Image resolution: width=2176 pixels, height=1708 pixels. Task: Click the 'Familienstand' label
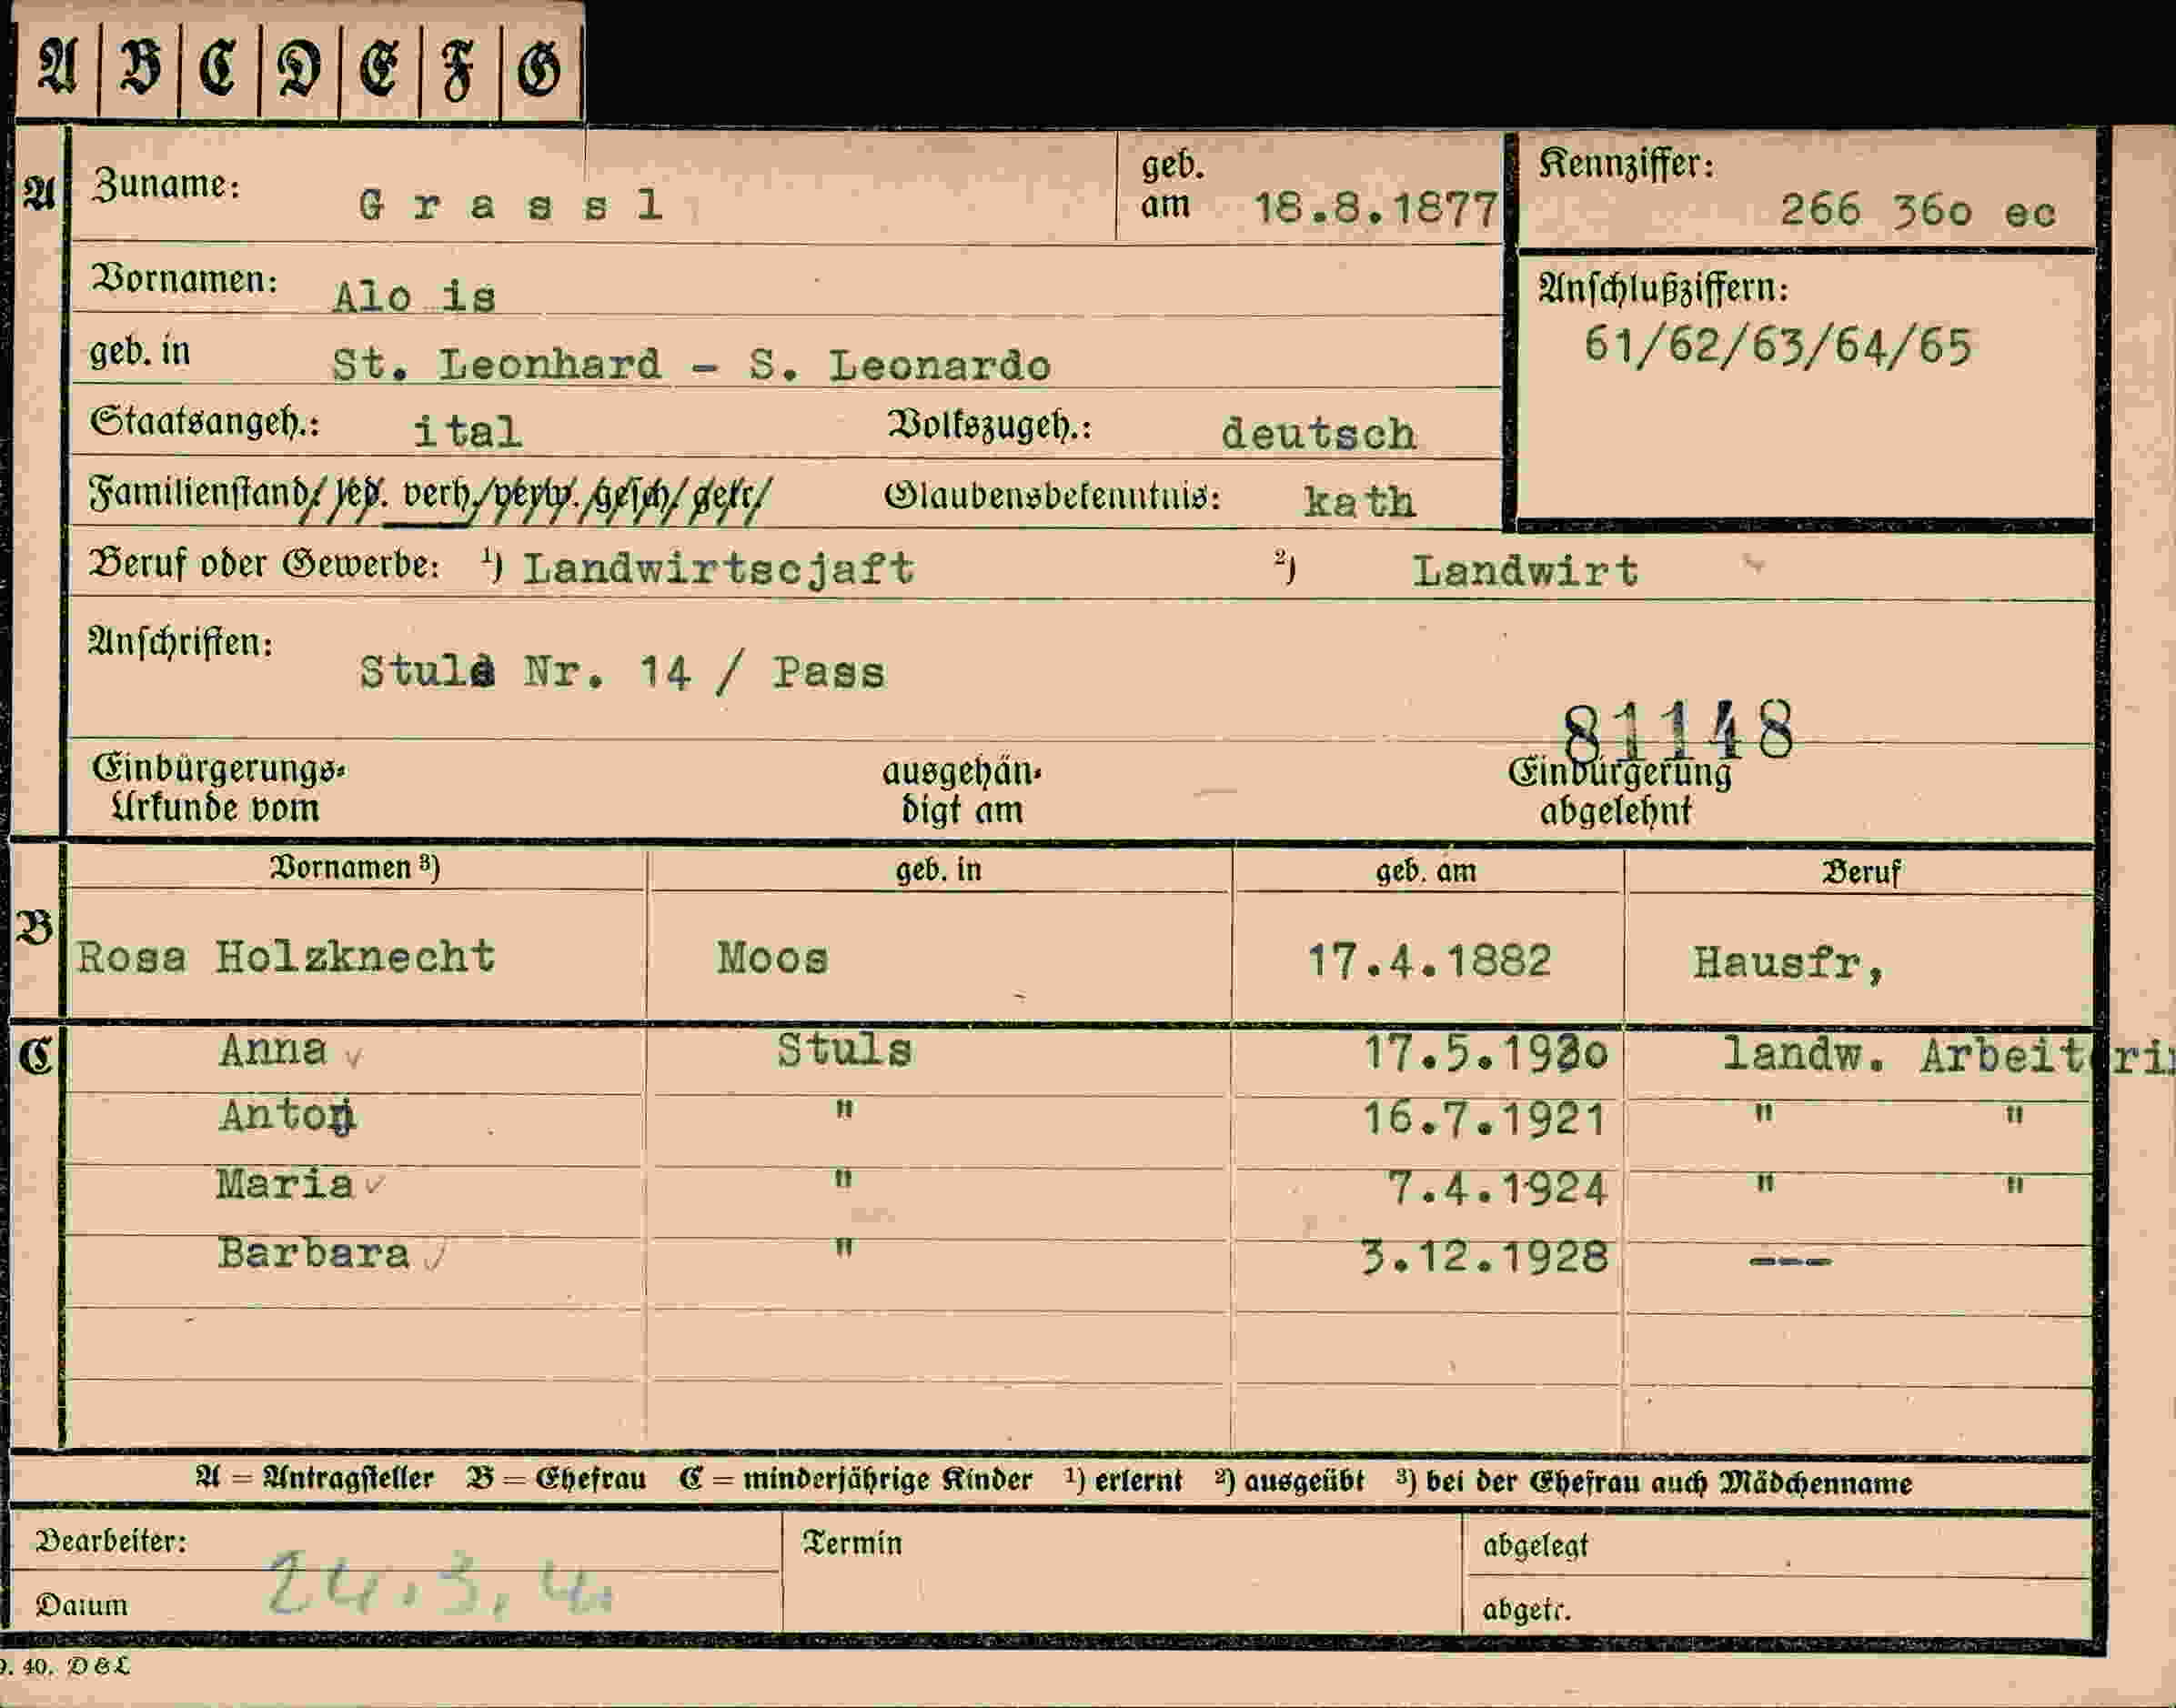click(198, 494)
